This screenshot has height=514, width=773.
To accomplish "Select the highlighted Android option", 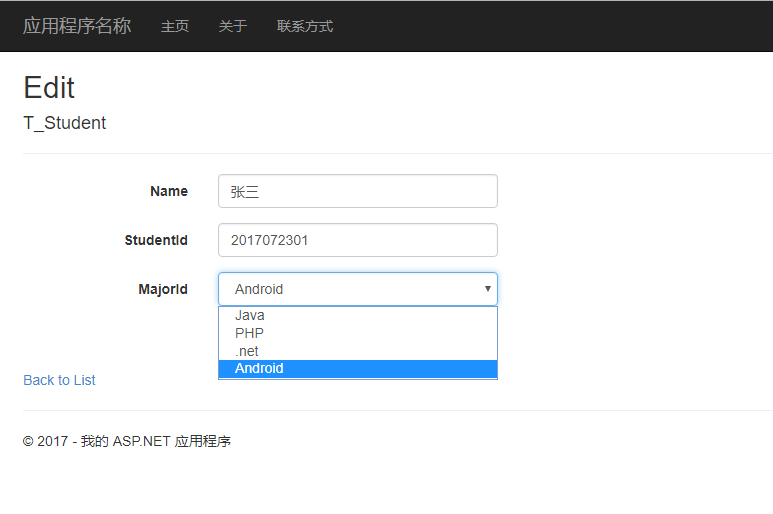I will [259, 369].
